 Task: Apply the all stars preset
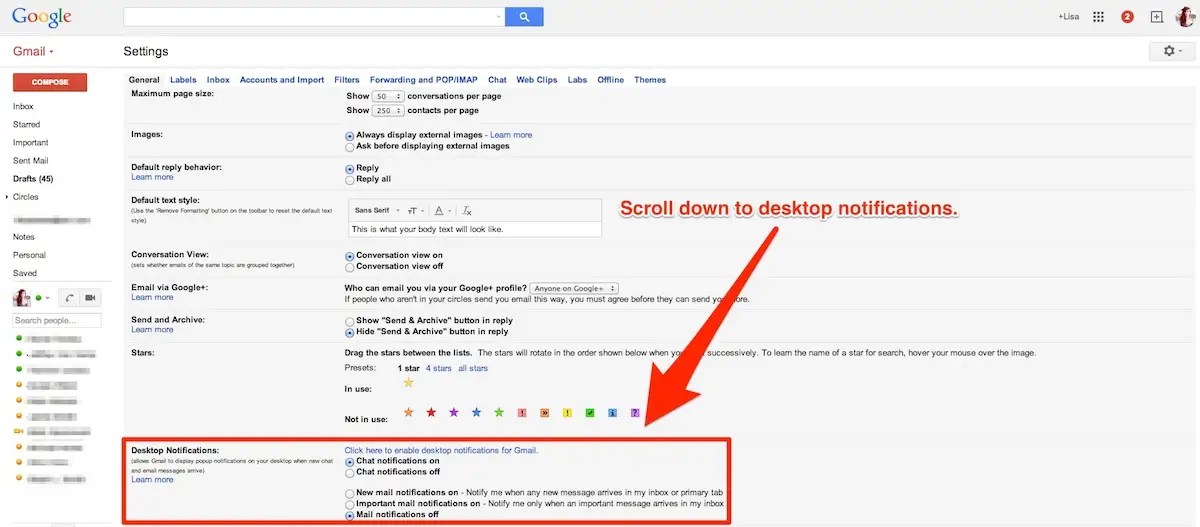(x=473, y=368)
